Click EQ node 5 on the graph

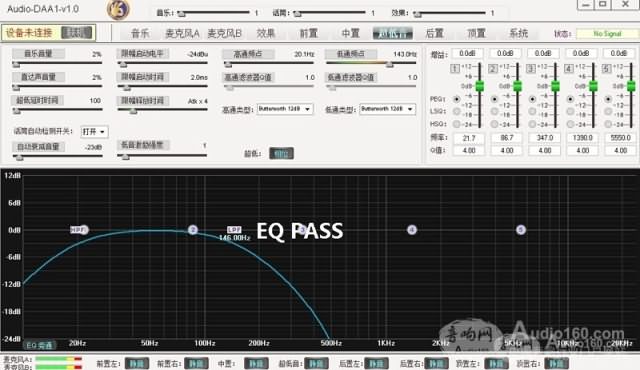(520, 230)
